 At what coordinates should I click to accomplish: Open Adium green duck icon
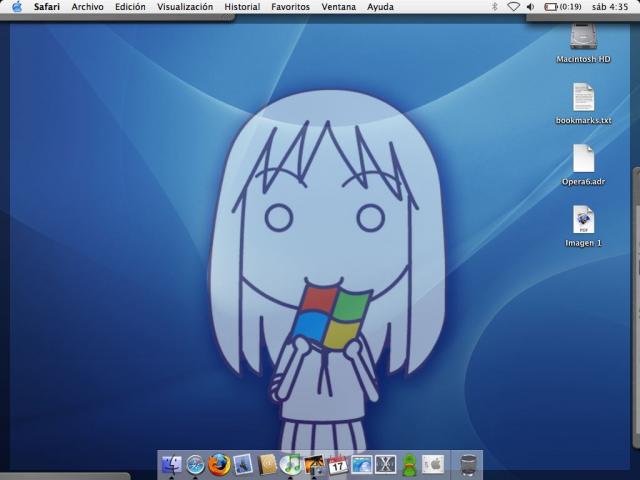409,465
